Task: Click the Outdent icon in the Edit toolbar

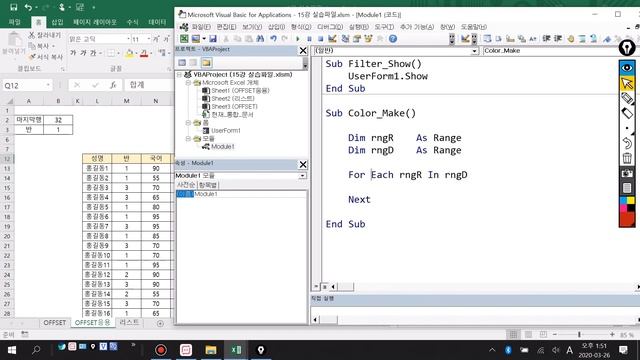Action: point(558,39)
